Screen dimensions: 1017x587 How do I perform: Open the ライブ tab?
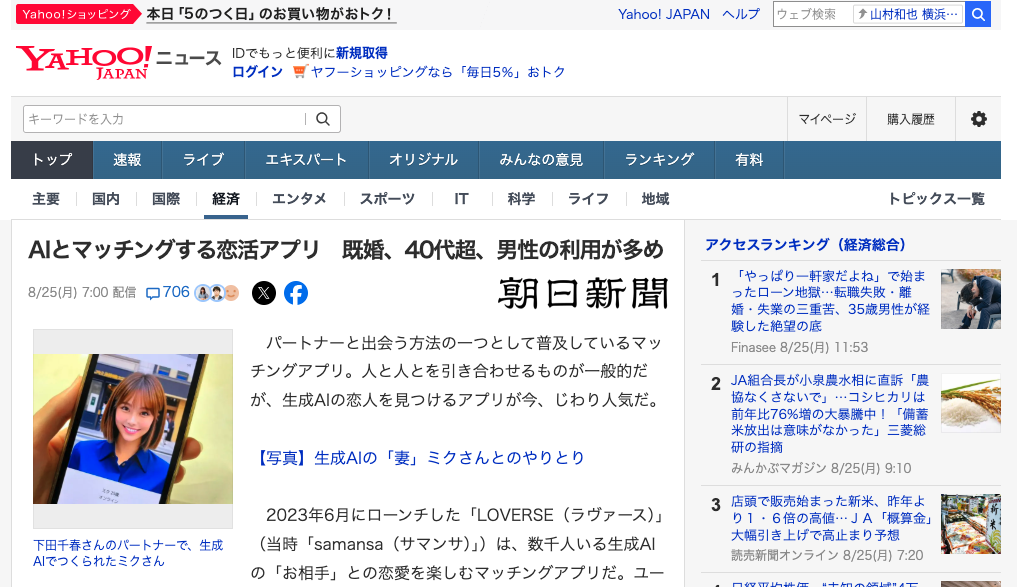pos(203,160)
